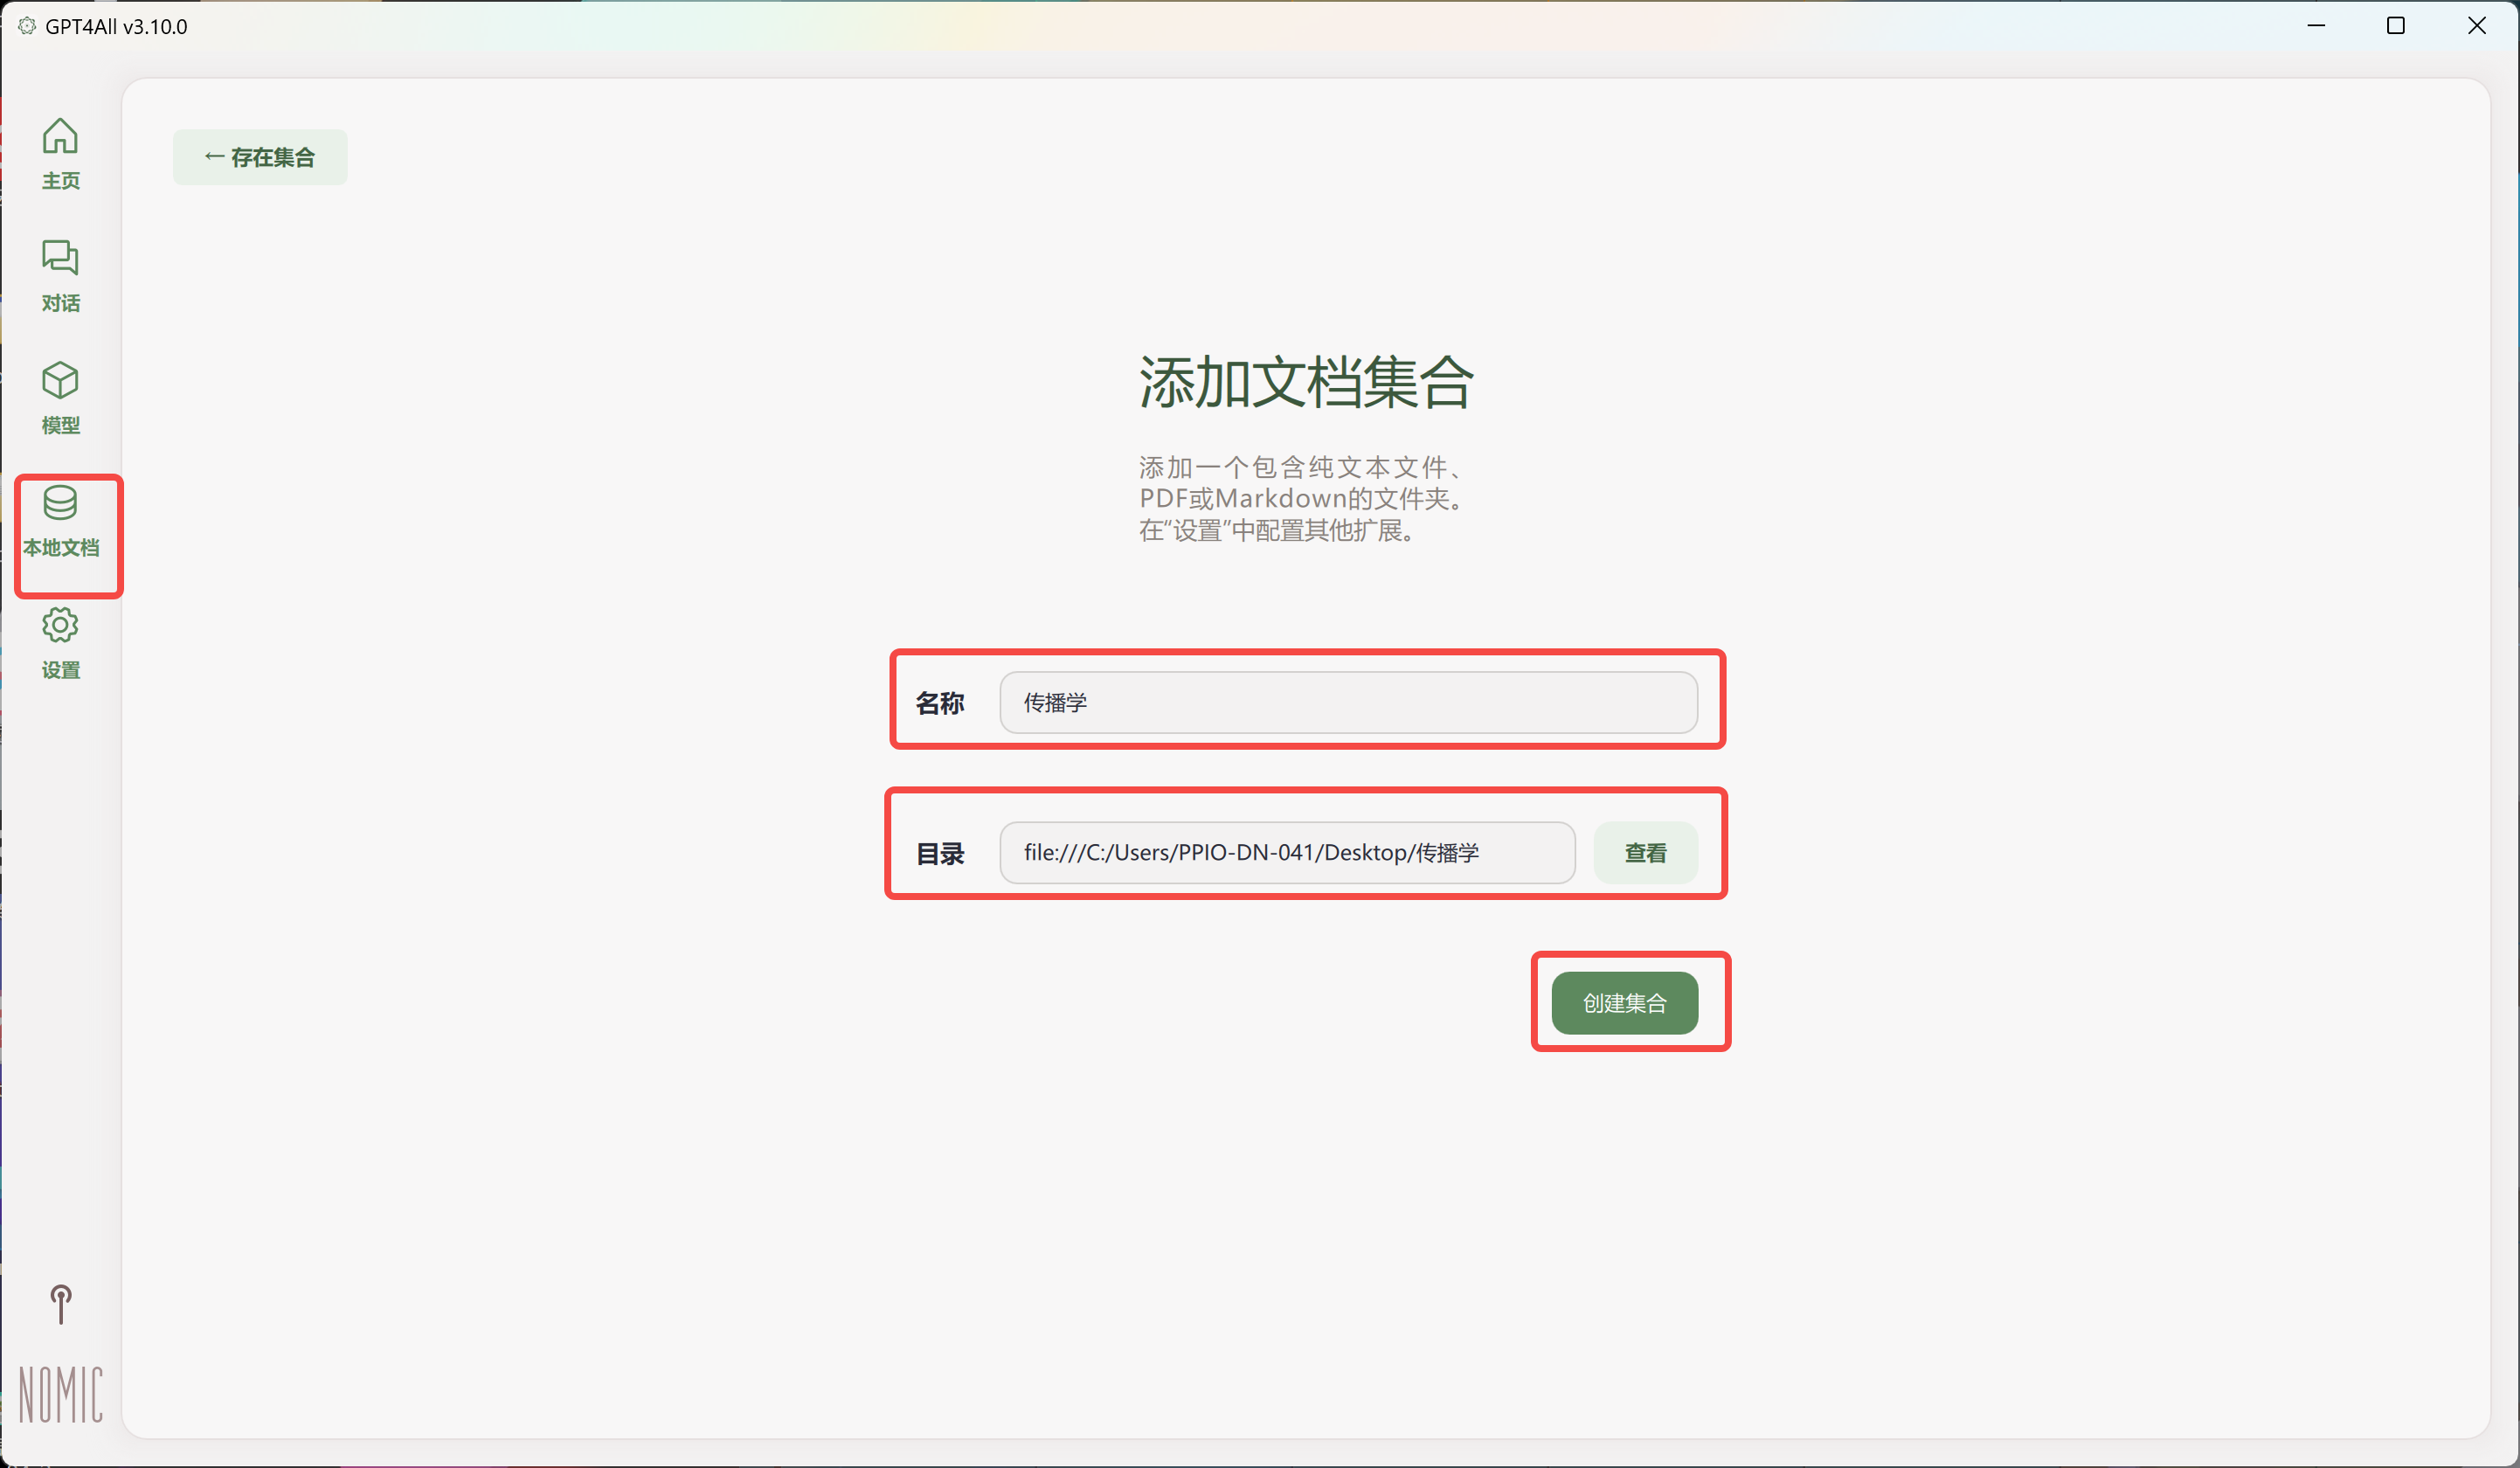
Task: Click the 目录 label
Action: pos(939,854)
